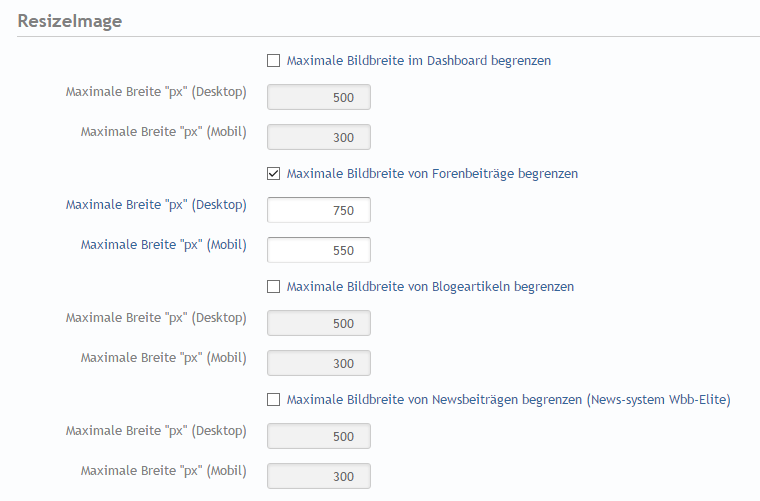This screenshot has width=760, height=501.
Task: Enable the Dashboard image width limit checkbox
Action: pyautogui.click(x=274, y=61)
